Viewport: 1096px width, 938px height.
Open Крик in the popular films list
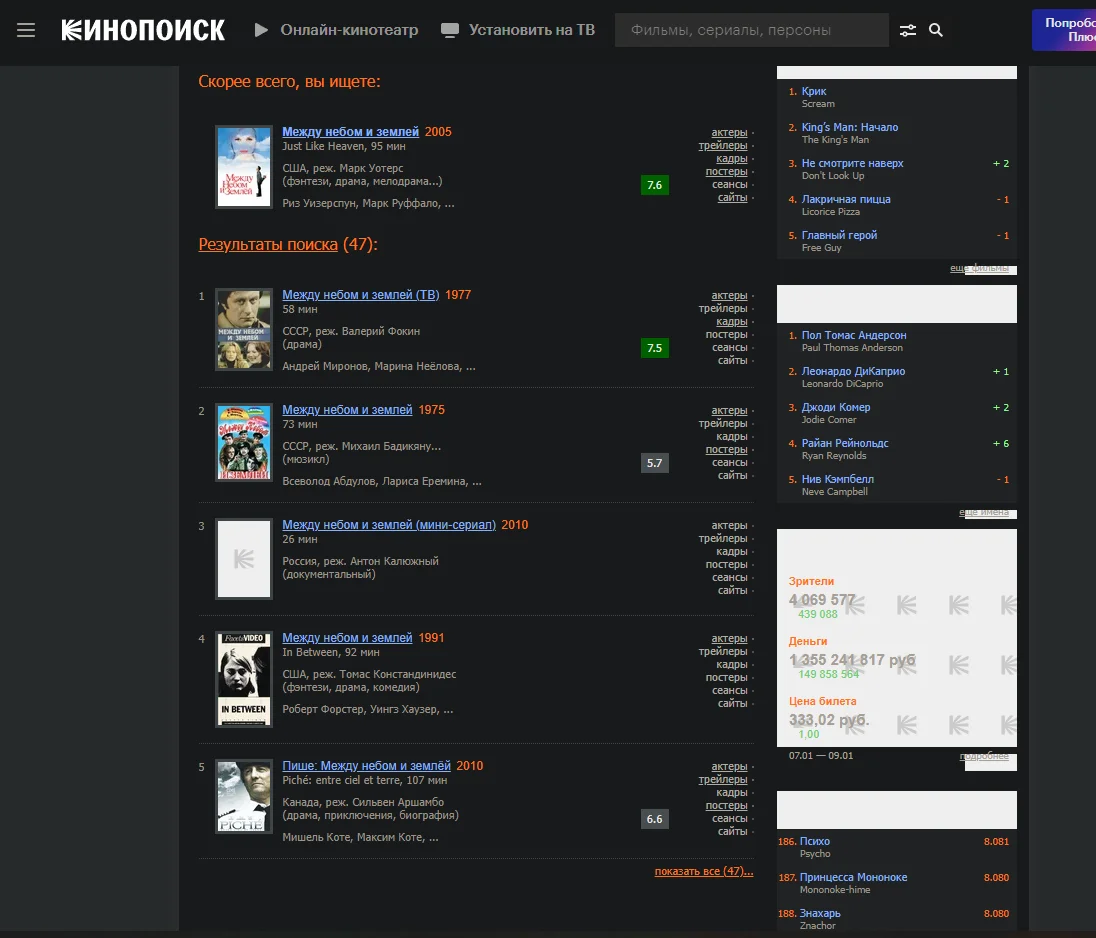coord(814,91)
